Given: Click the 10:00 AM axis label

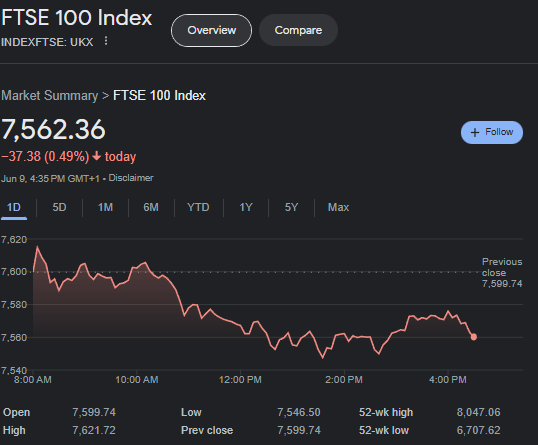Looking at the screenshot, I should [x=137, y=380].
